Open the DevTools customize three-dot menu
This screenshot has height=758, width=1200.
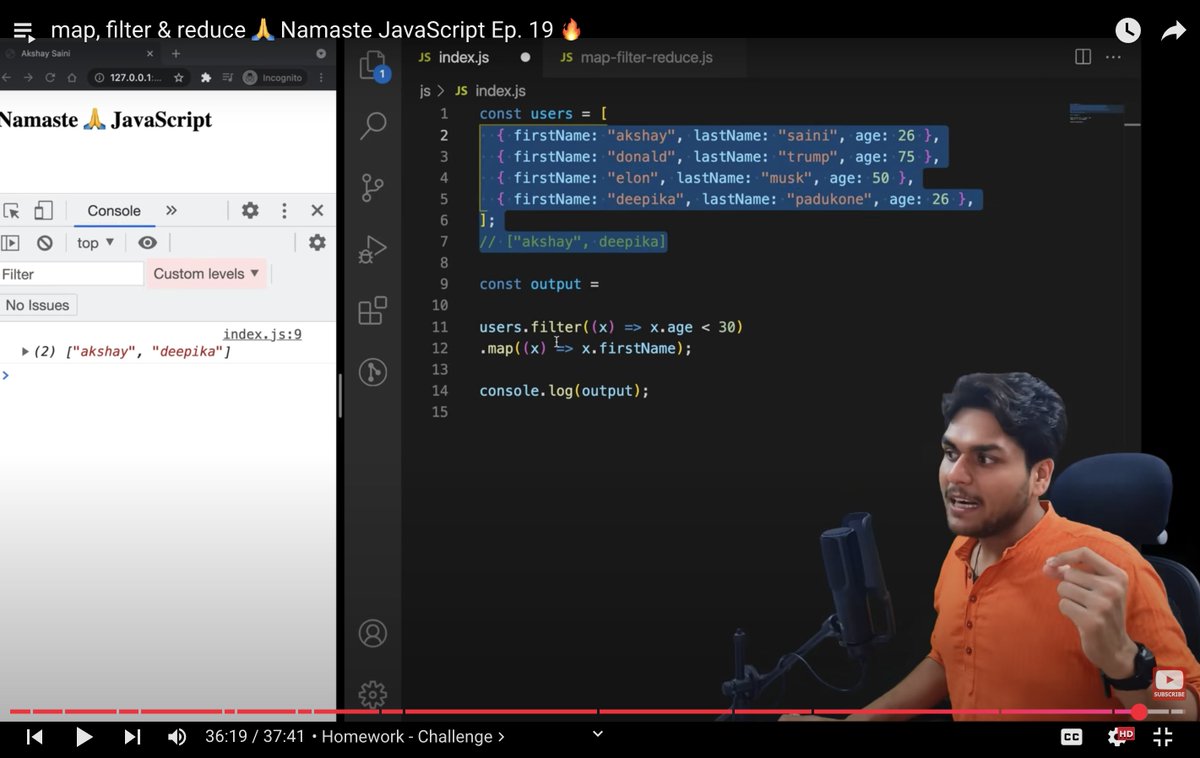pos(284,210)
